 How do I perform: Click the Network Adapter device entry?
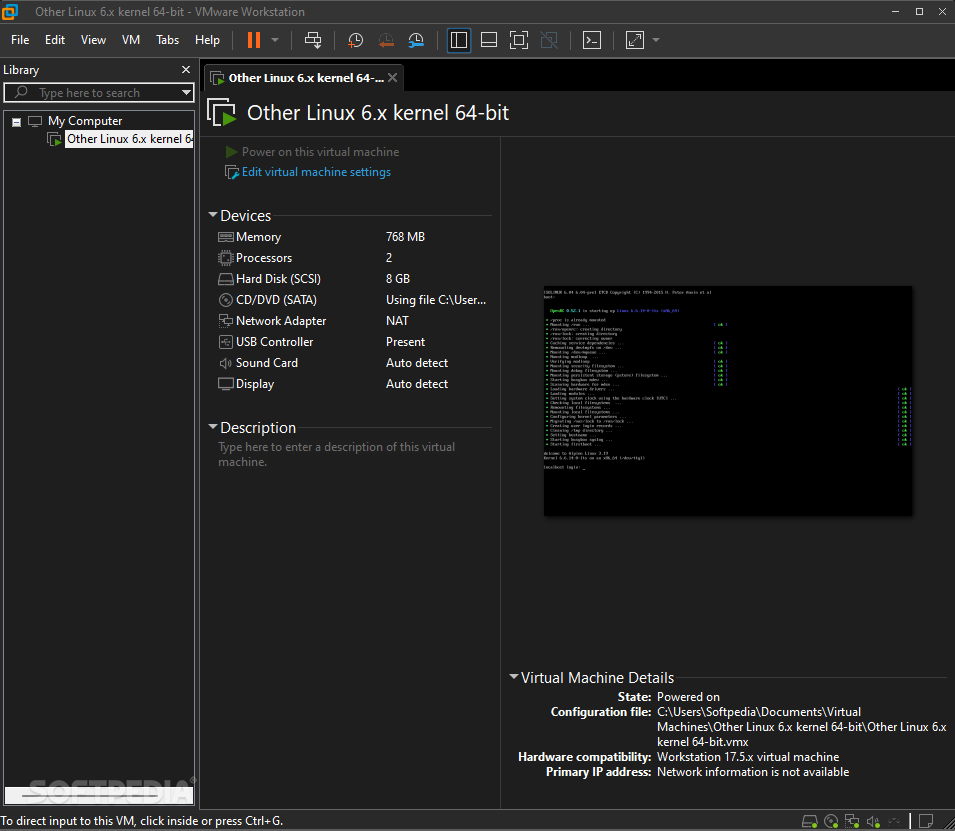pos(281,320)
